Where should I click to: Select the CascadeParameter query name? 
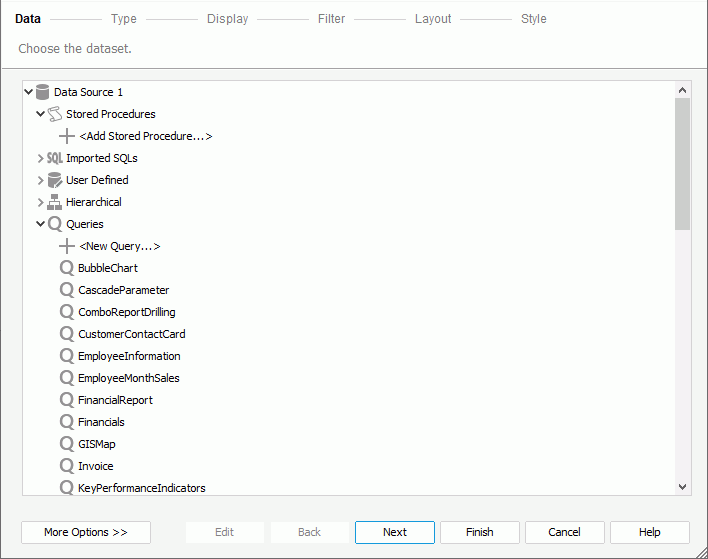(124, 290)
